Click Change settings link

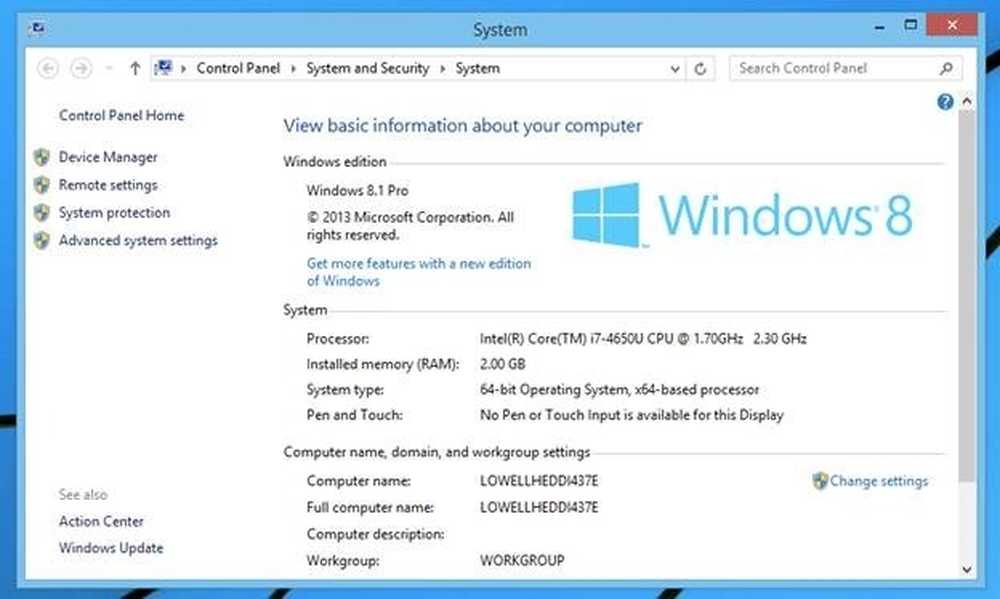click(x=879, y=481)
